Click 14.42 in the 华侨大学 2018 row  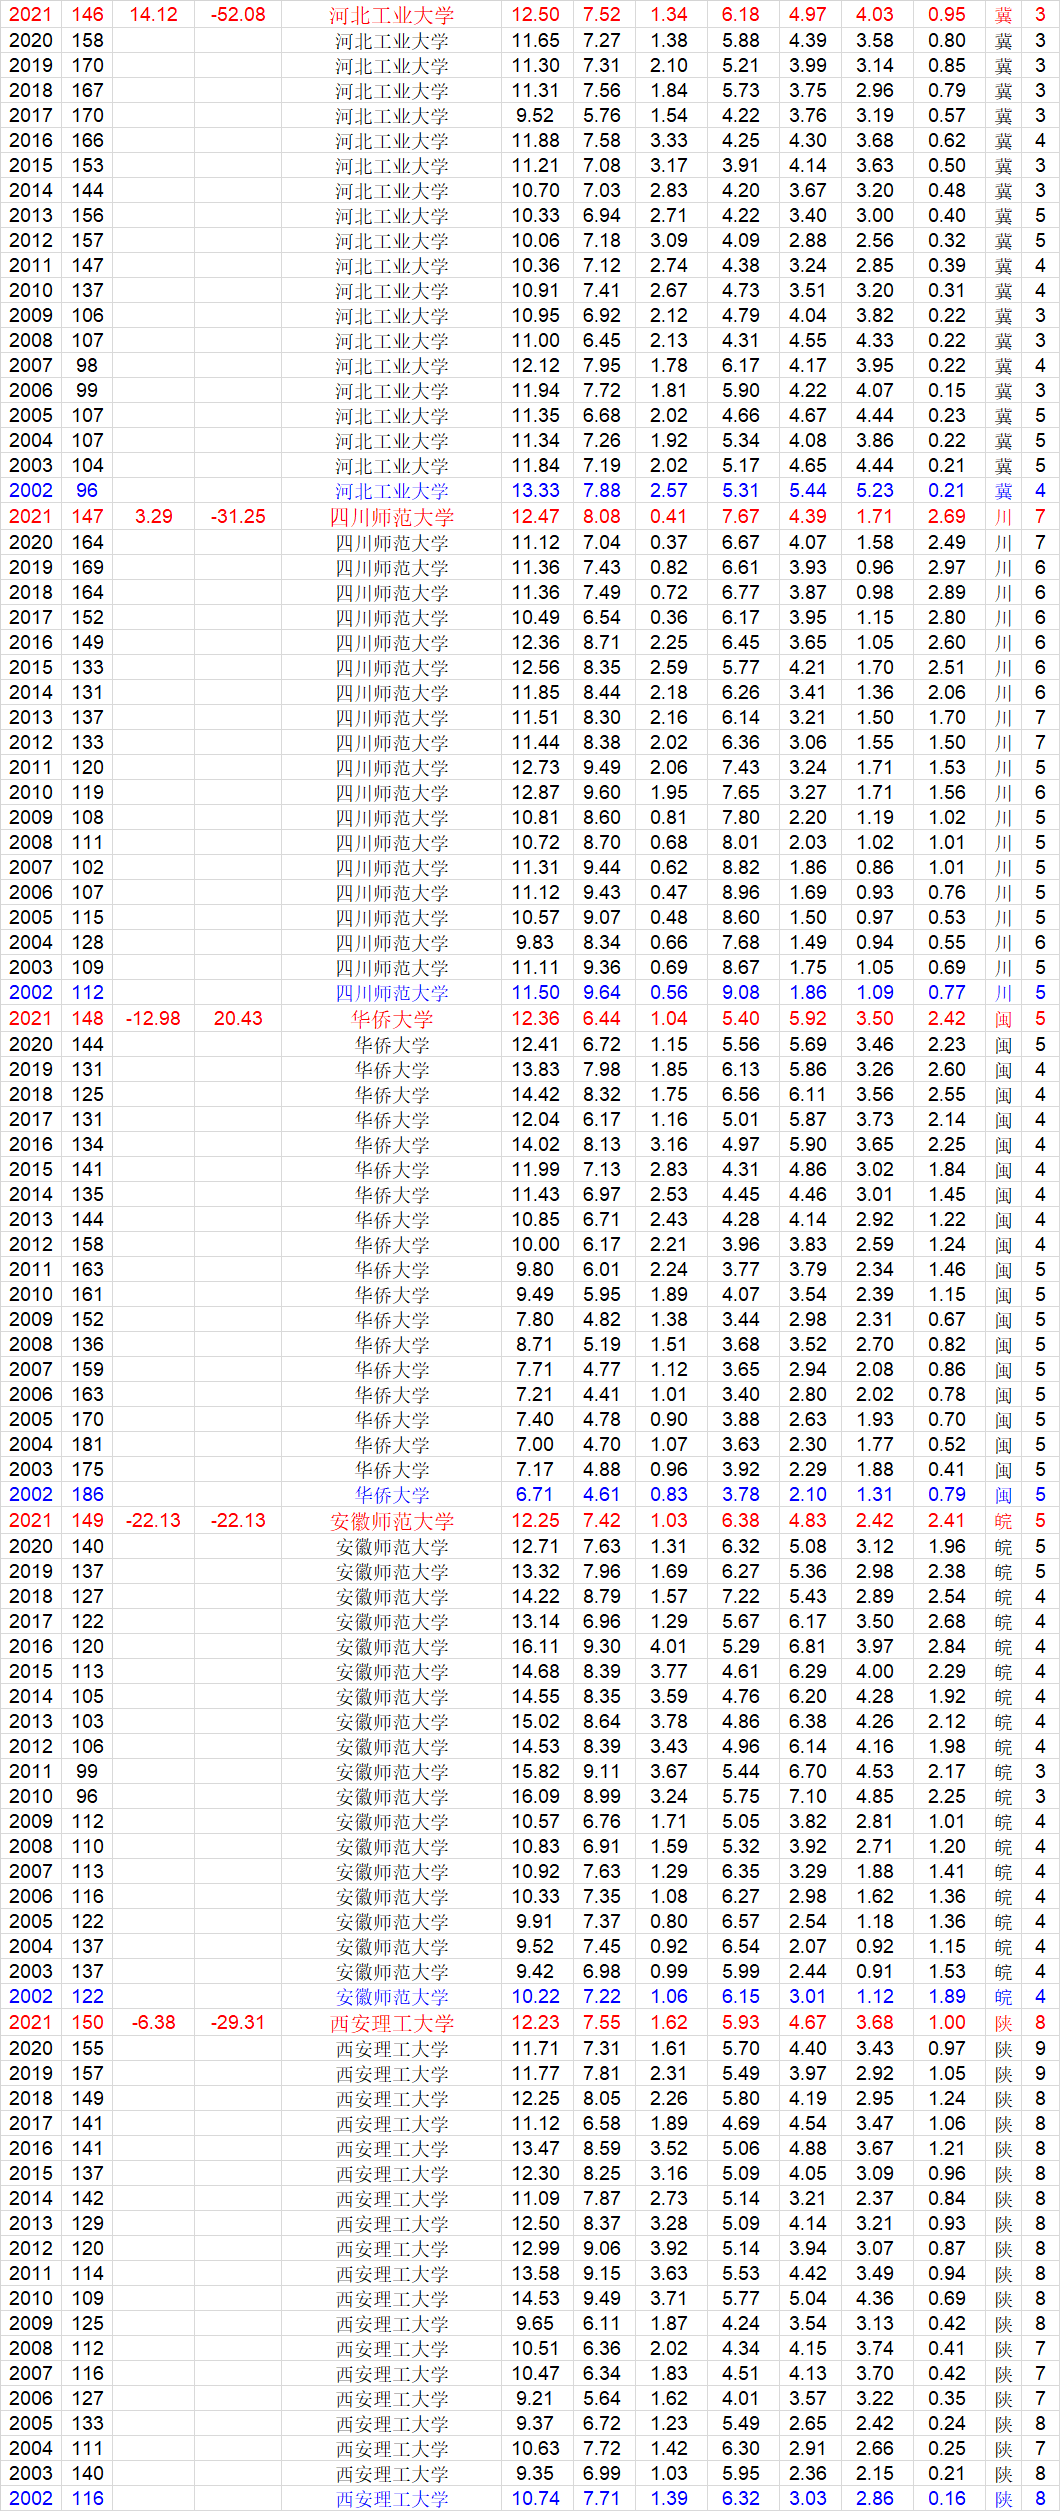pyautogui.click(x=536, y=1095)
